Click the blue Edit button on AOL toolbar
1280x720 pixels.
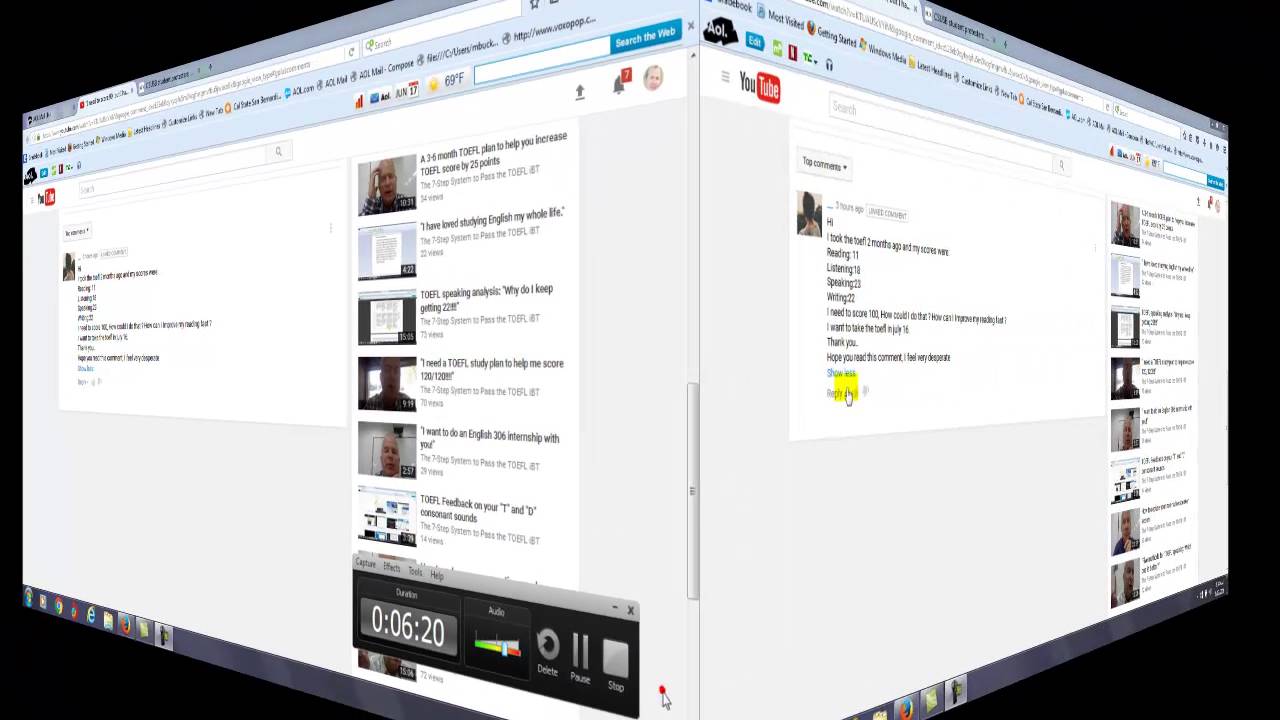pyautogui.click(x=755, y=41)
